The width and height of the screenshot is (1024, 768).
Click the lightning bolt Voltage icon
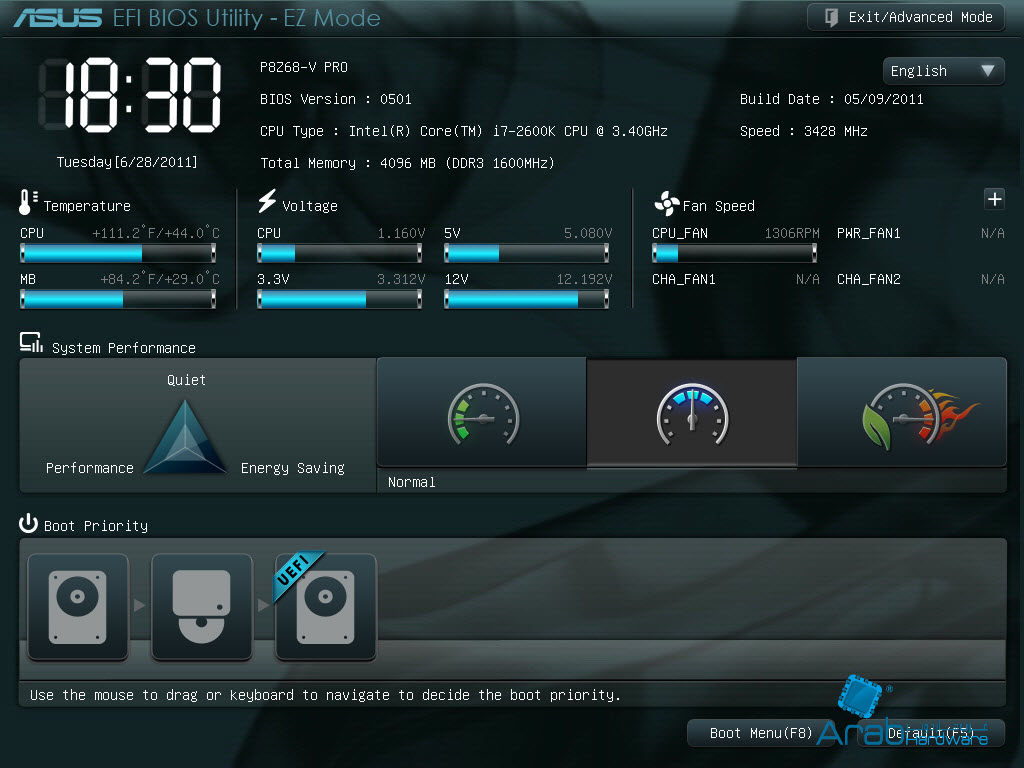pos(266,201)
